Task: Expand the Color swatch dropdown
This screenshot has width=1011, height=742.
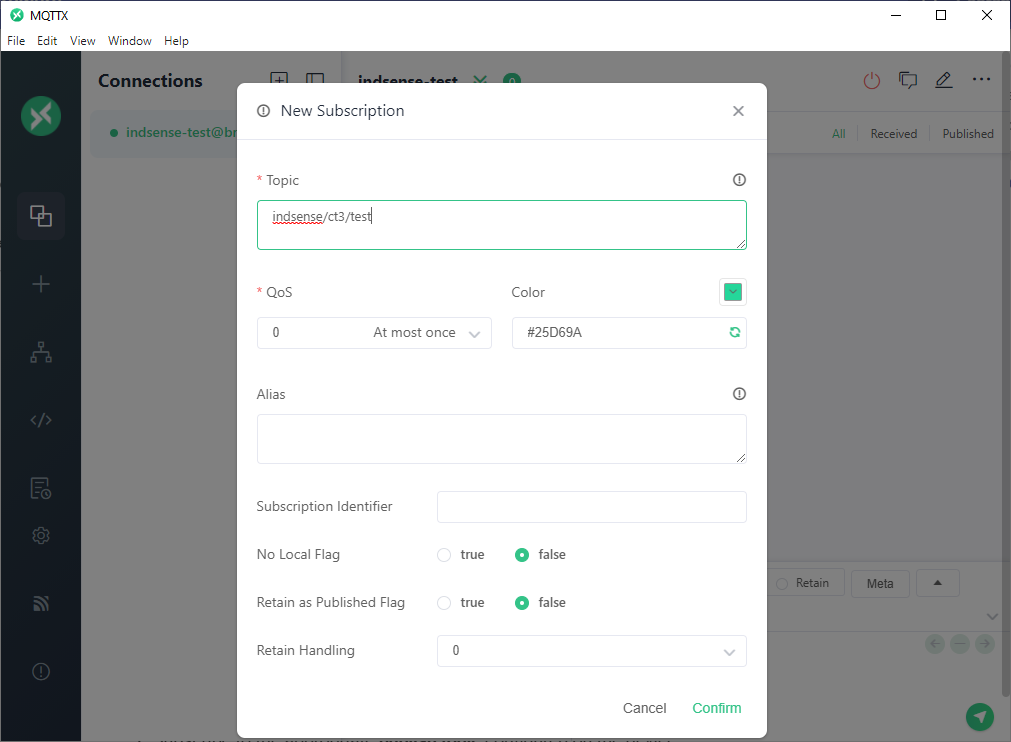Action: 733,291
